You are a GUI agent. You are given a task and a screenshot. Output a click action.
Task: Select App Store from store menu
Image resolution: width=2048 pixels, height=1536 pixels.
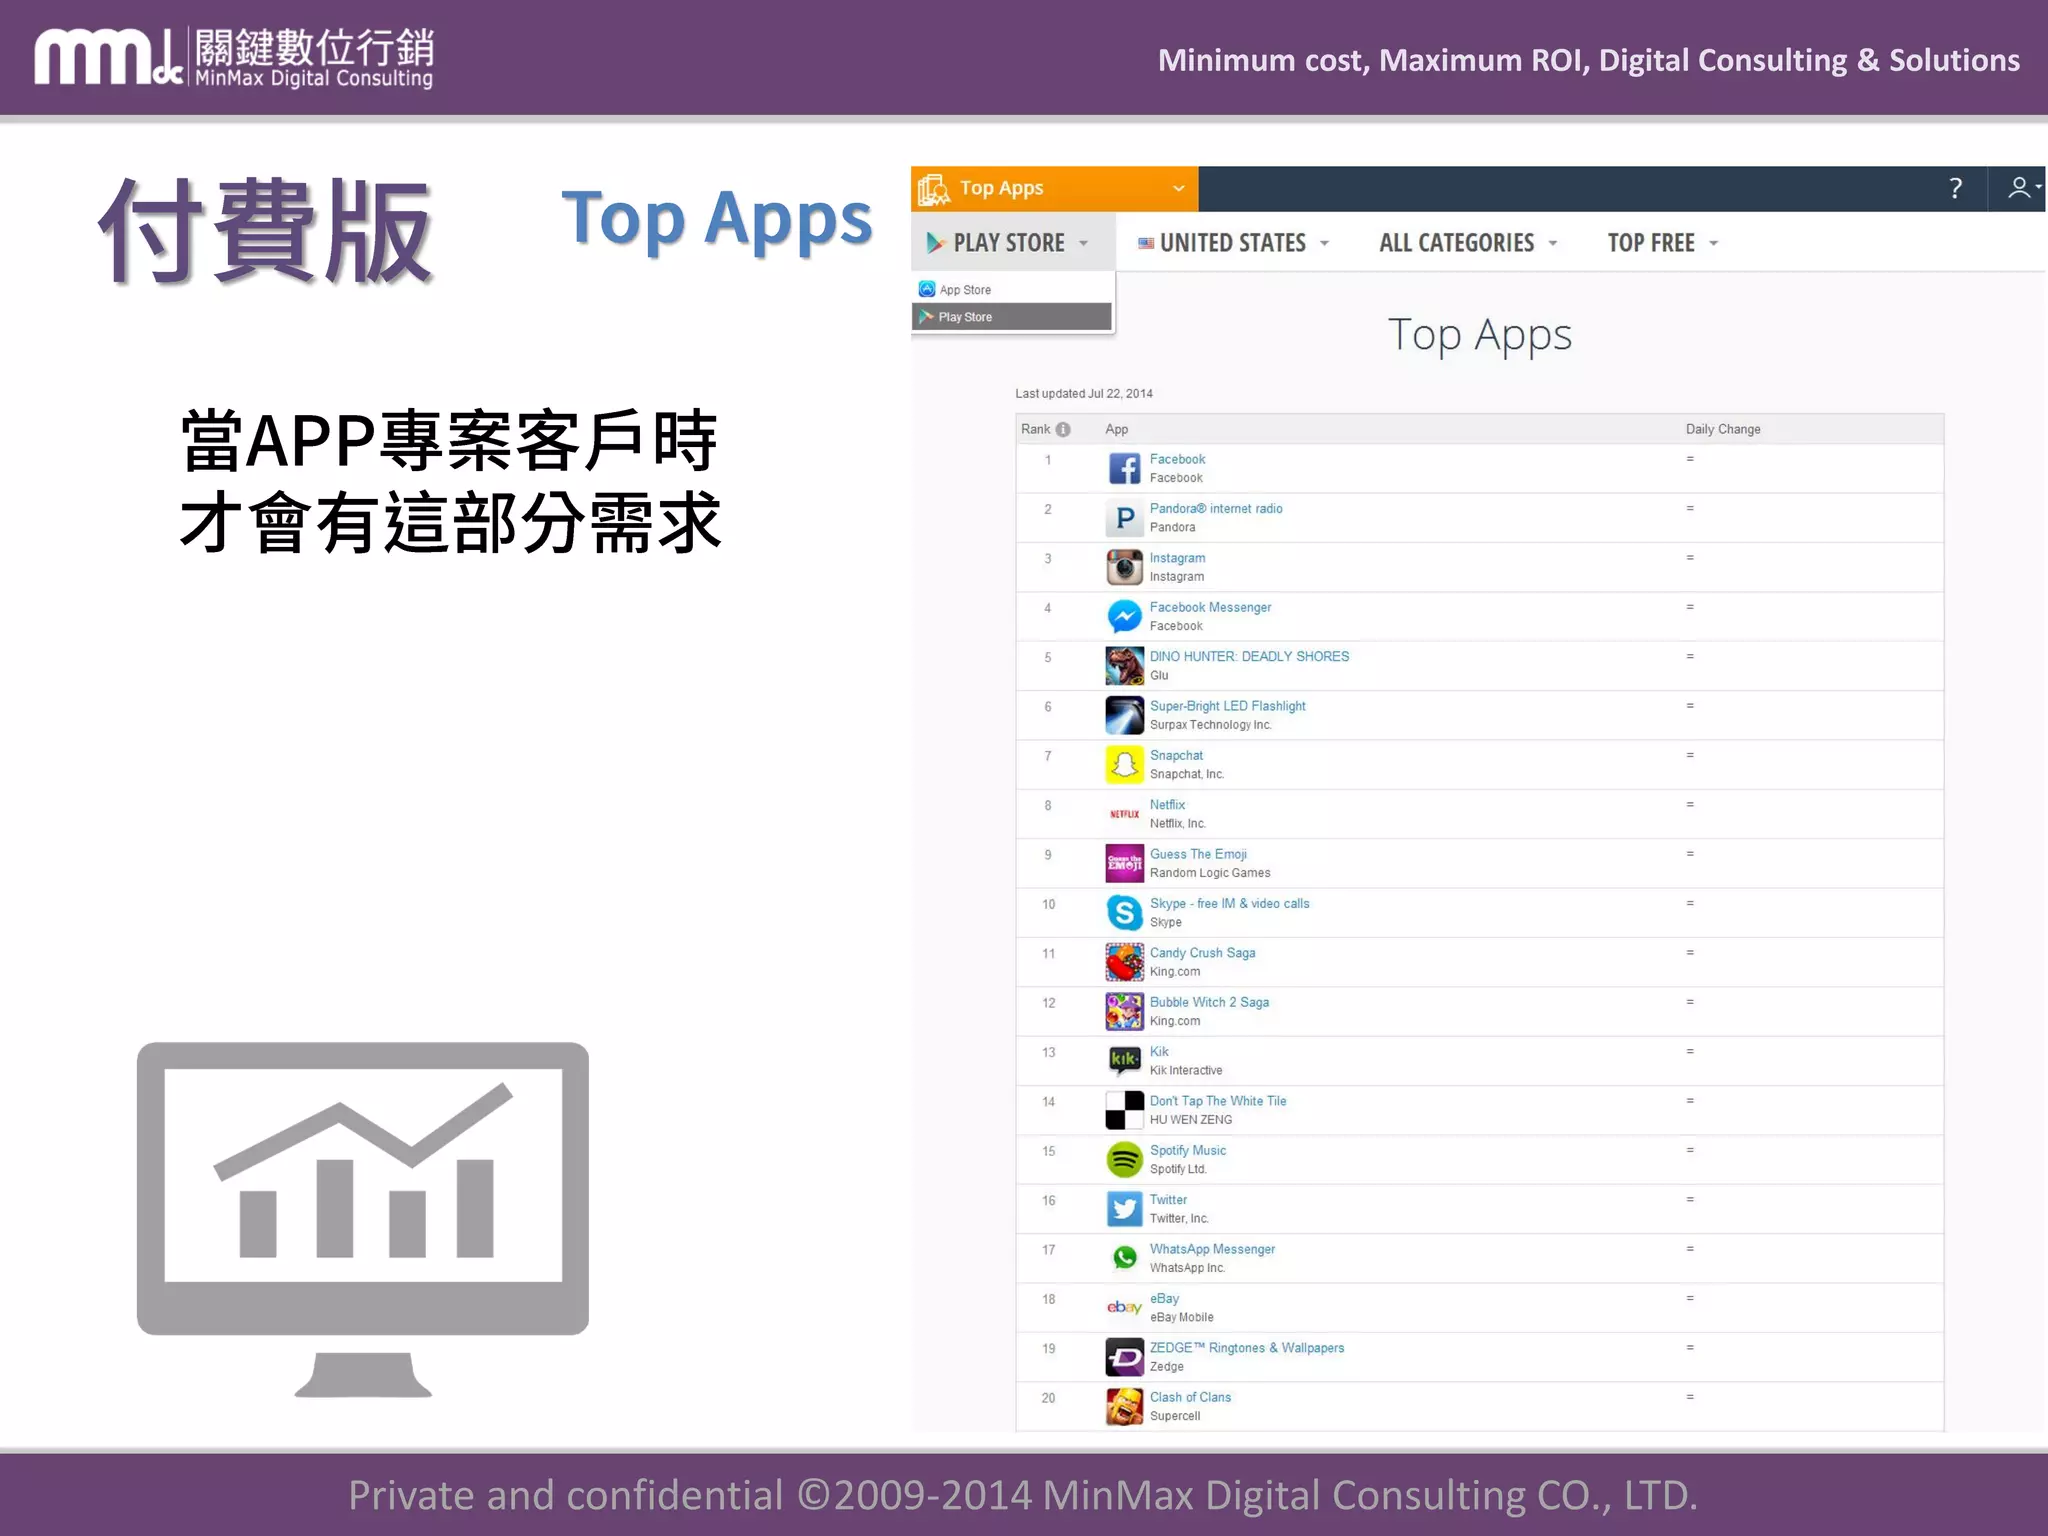(964, 290)
